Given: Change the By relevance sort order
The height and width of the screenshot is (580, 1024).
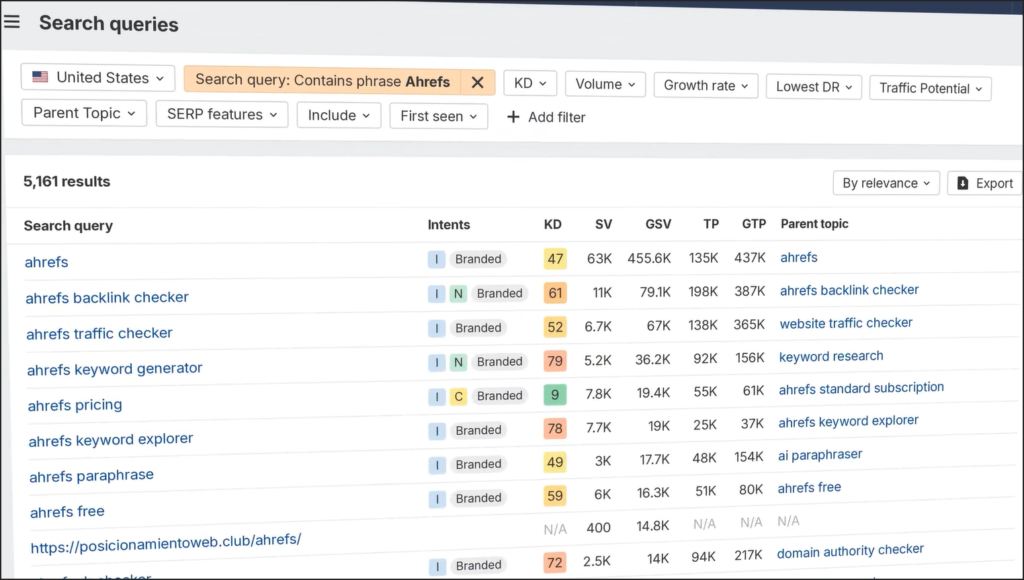Looking at the screenshot, I should click(886, 184).
